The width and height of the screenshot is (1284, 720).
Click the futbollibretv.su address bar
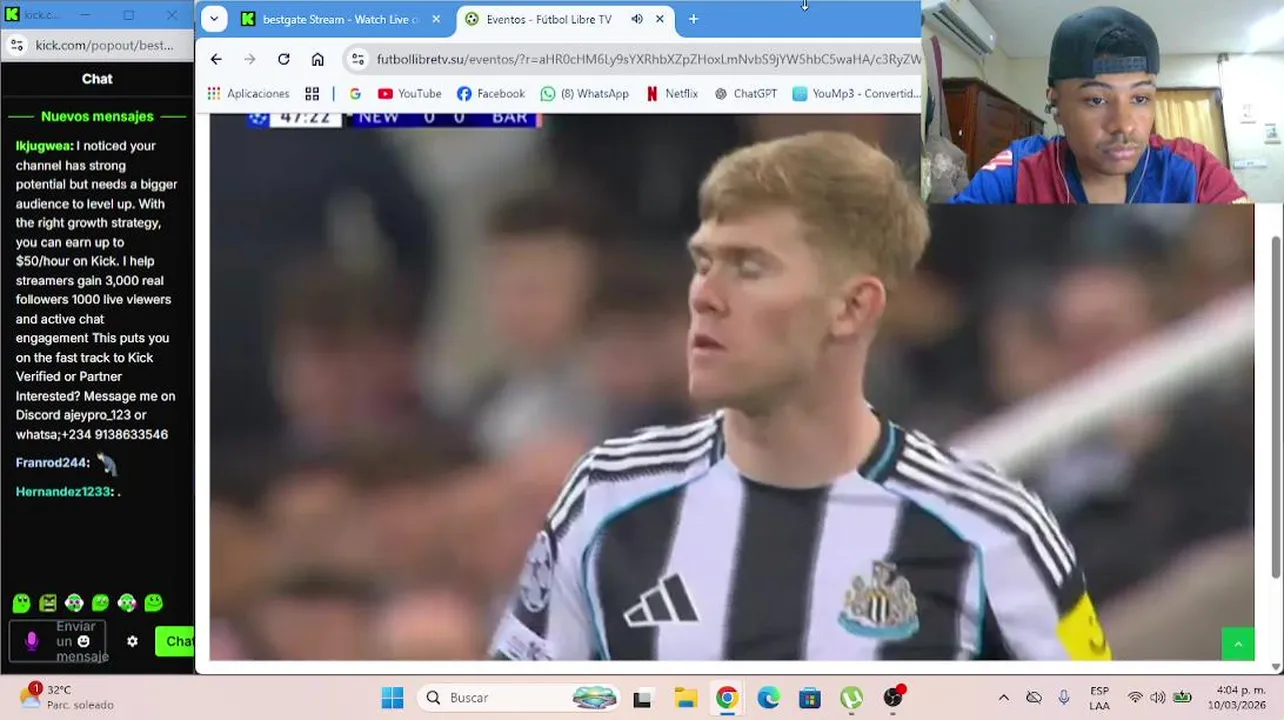point(646,59)
